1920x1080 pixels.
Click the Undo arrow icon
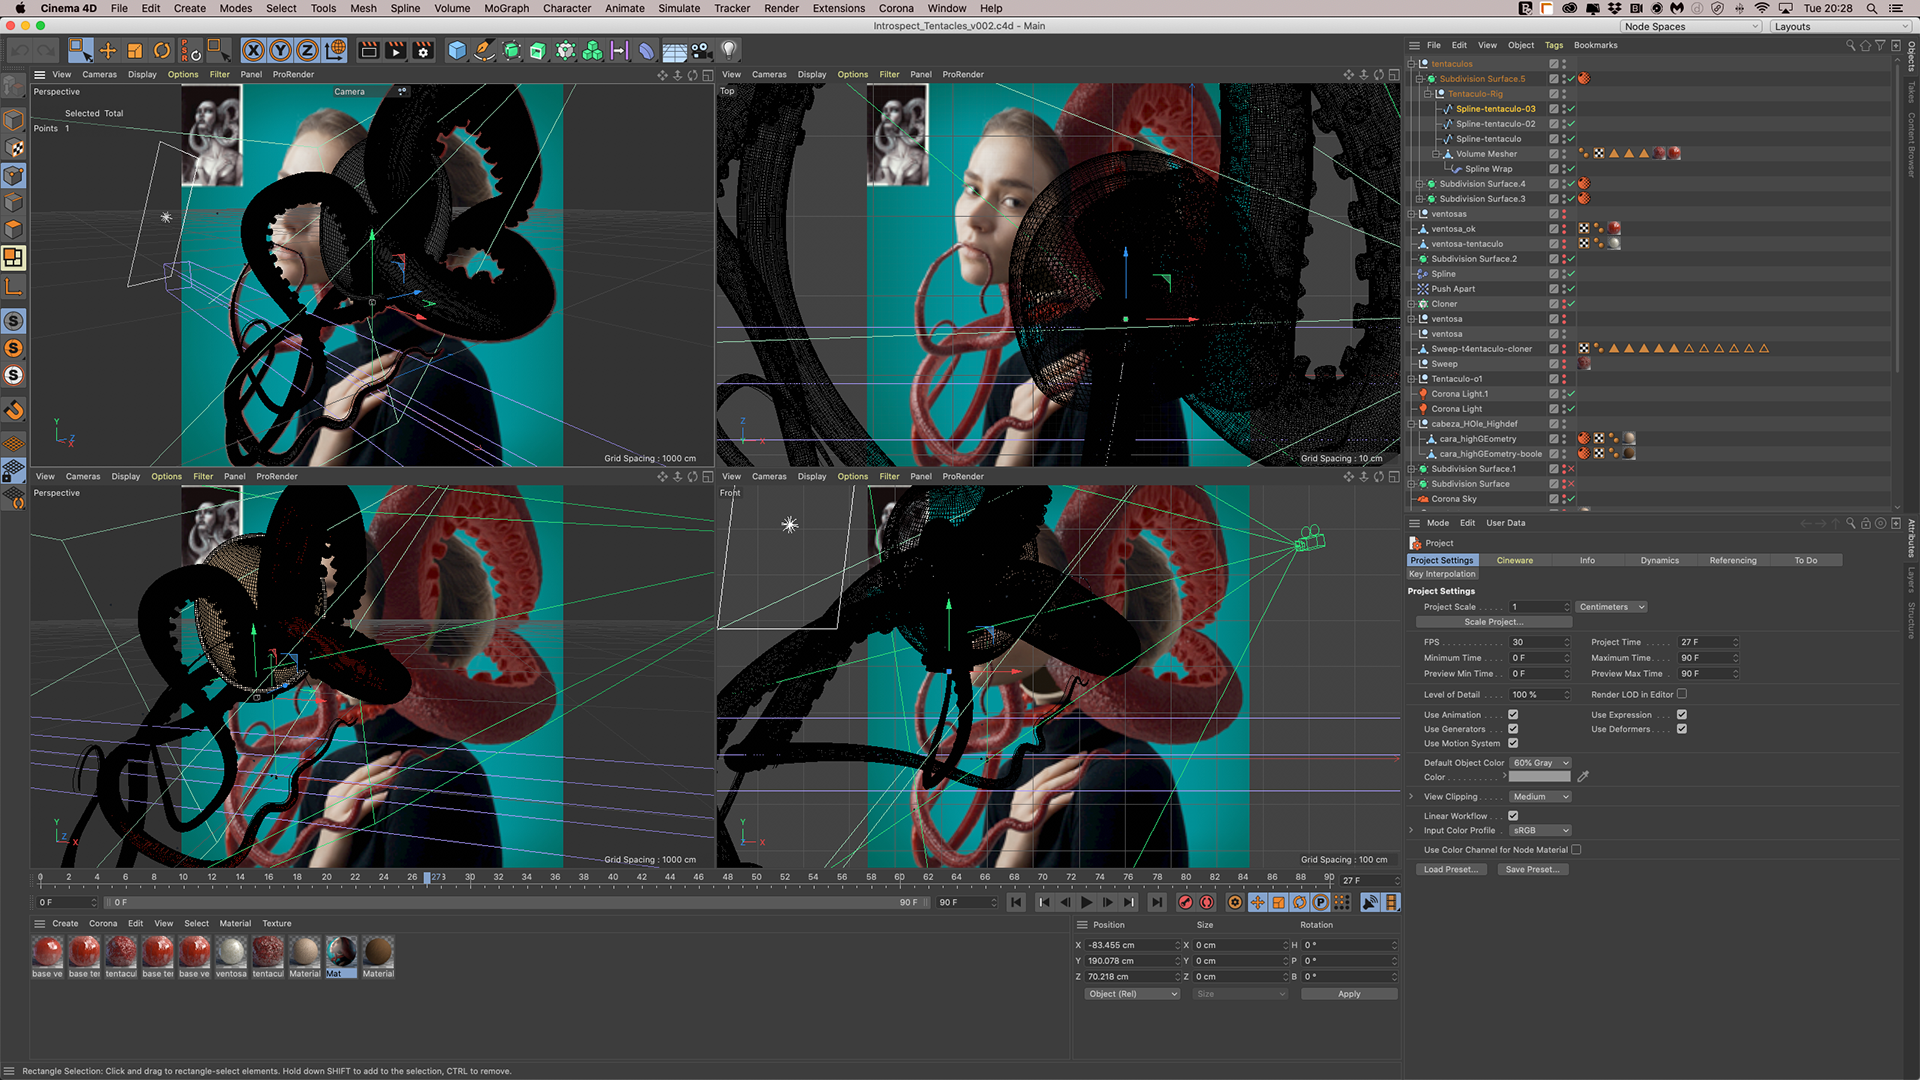20,50
